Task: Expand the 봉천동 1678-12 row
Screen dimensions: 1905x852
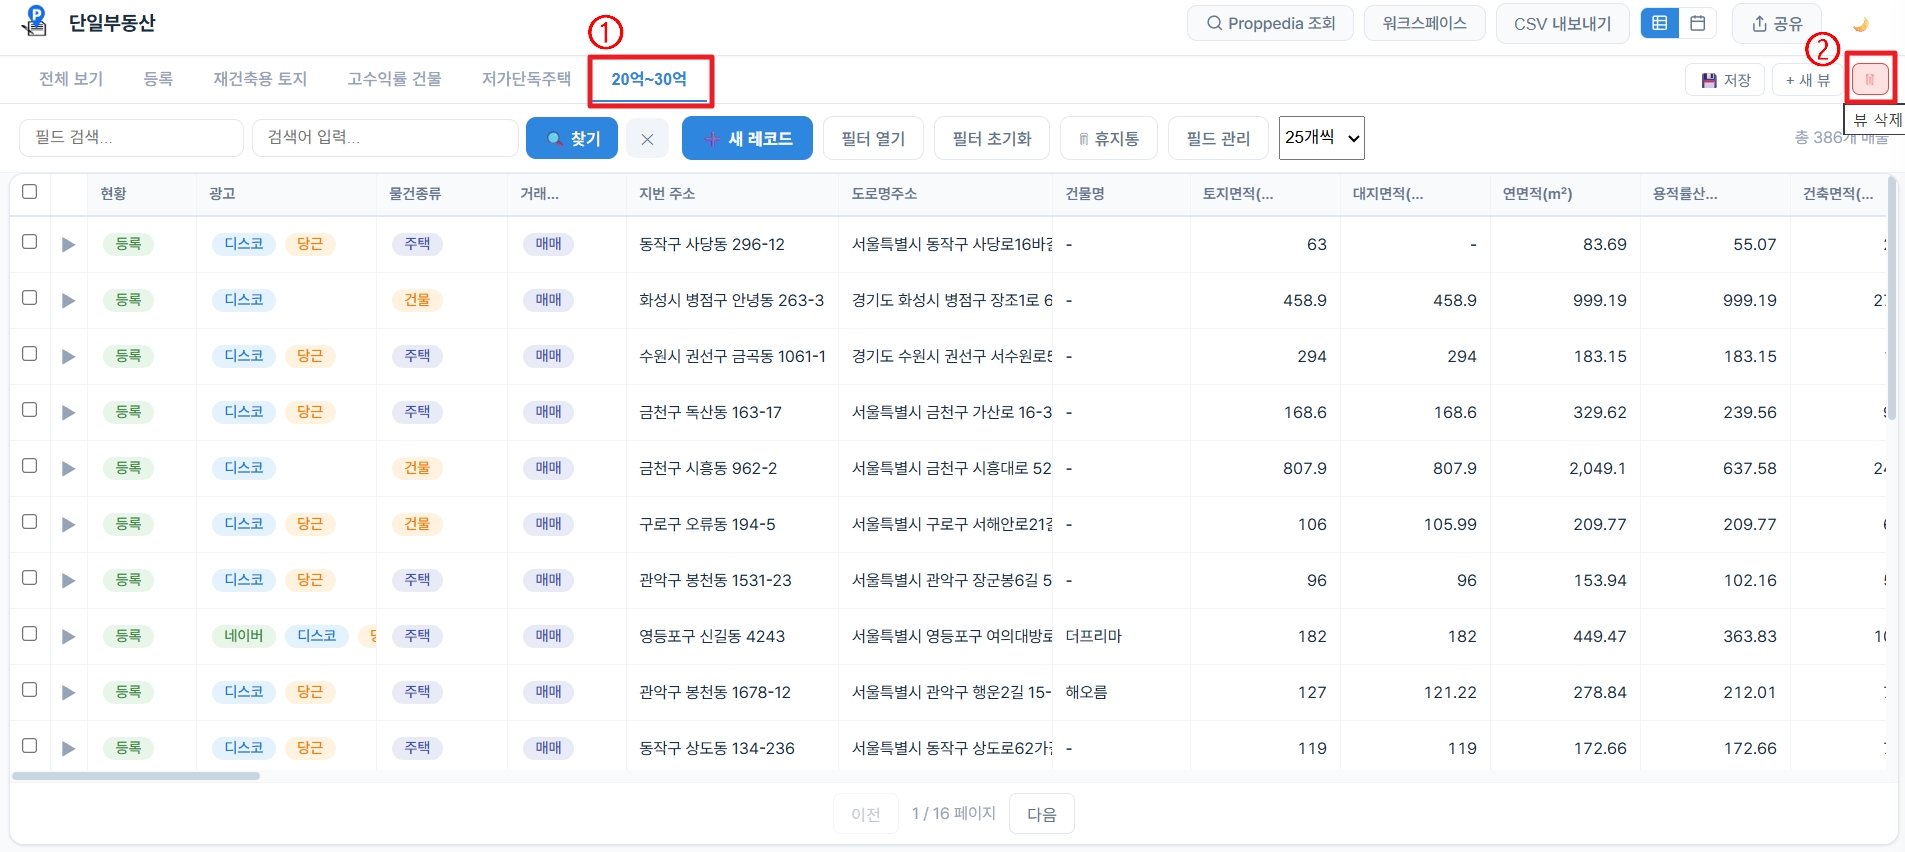Action: [x=68, y=693]
